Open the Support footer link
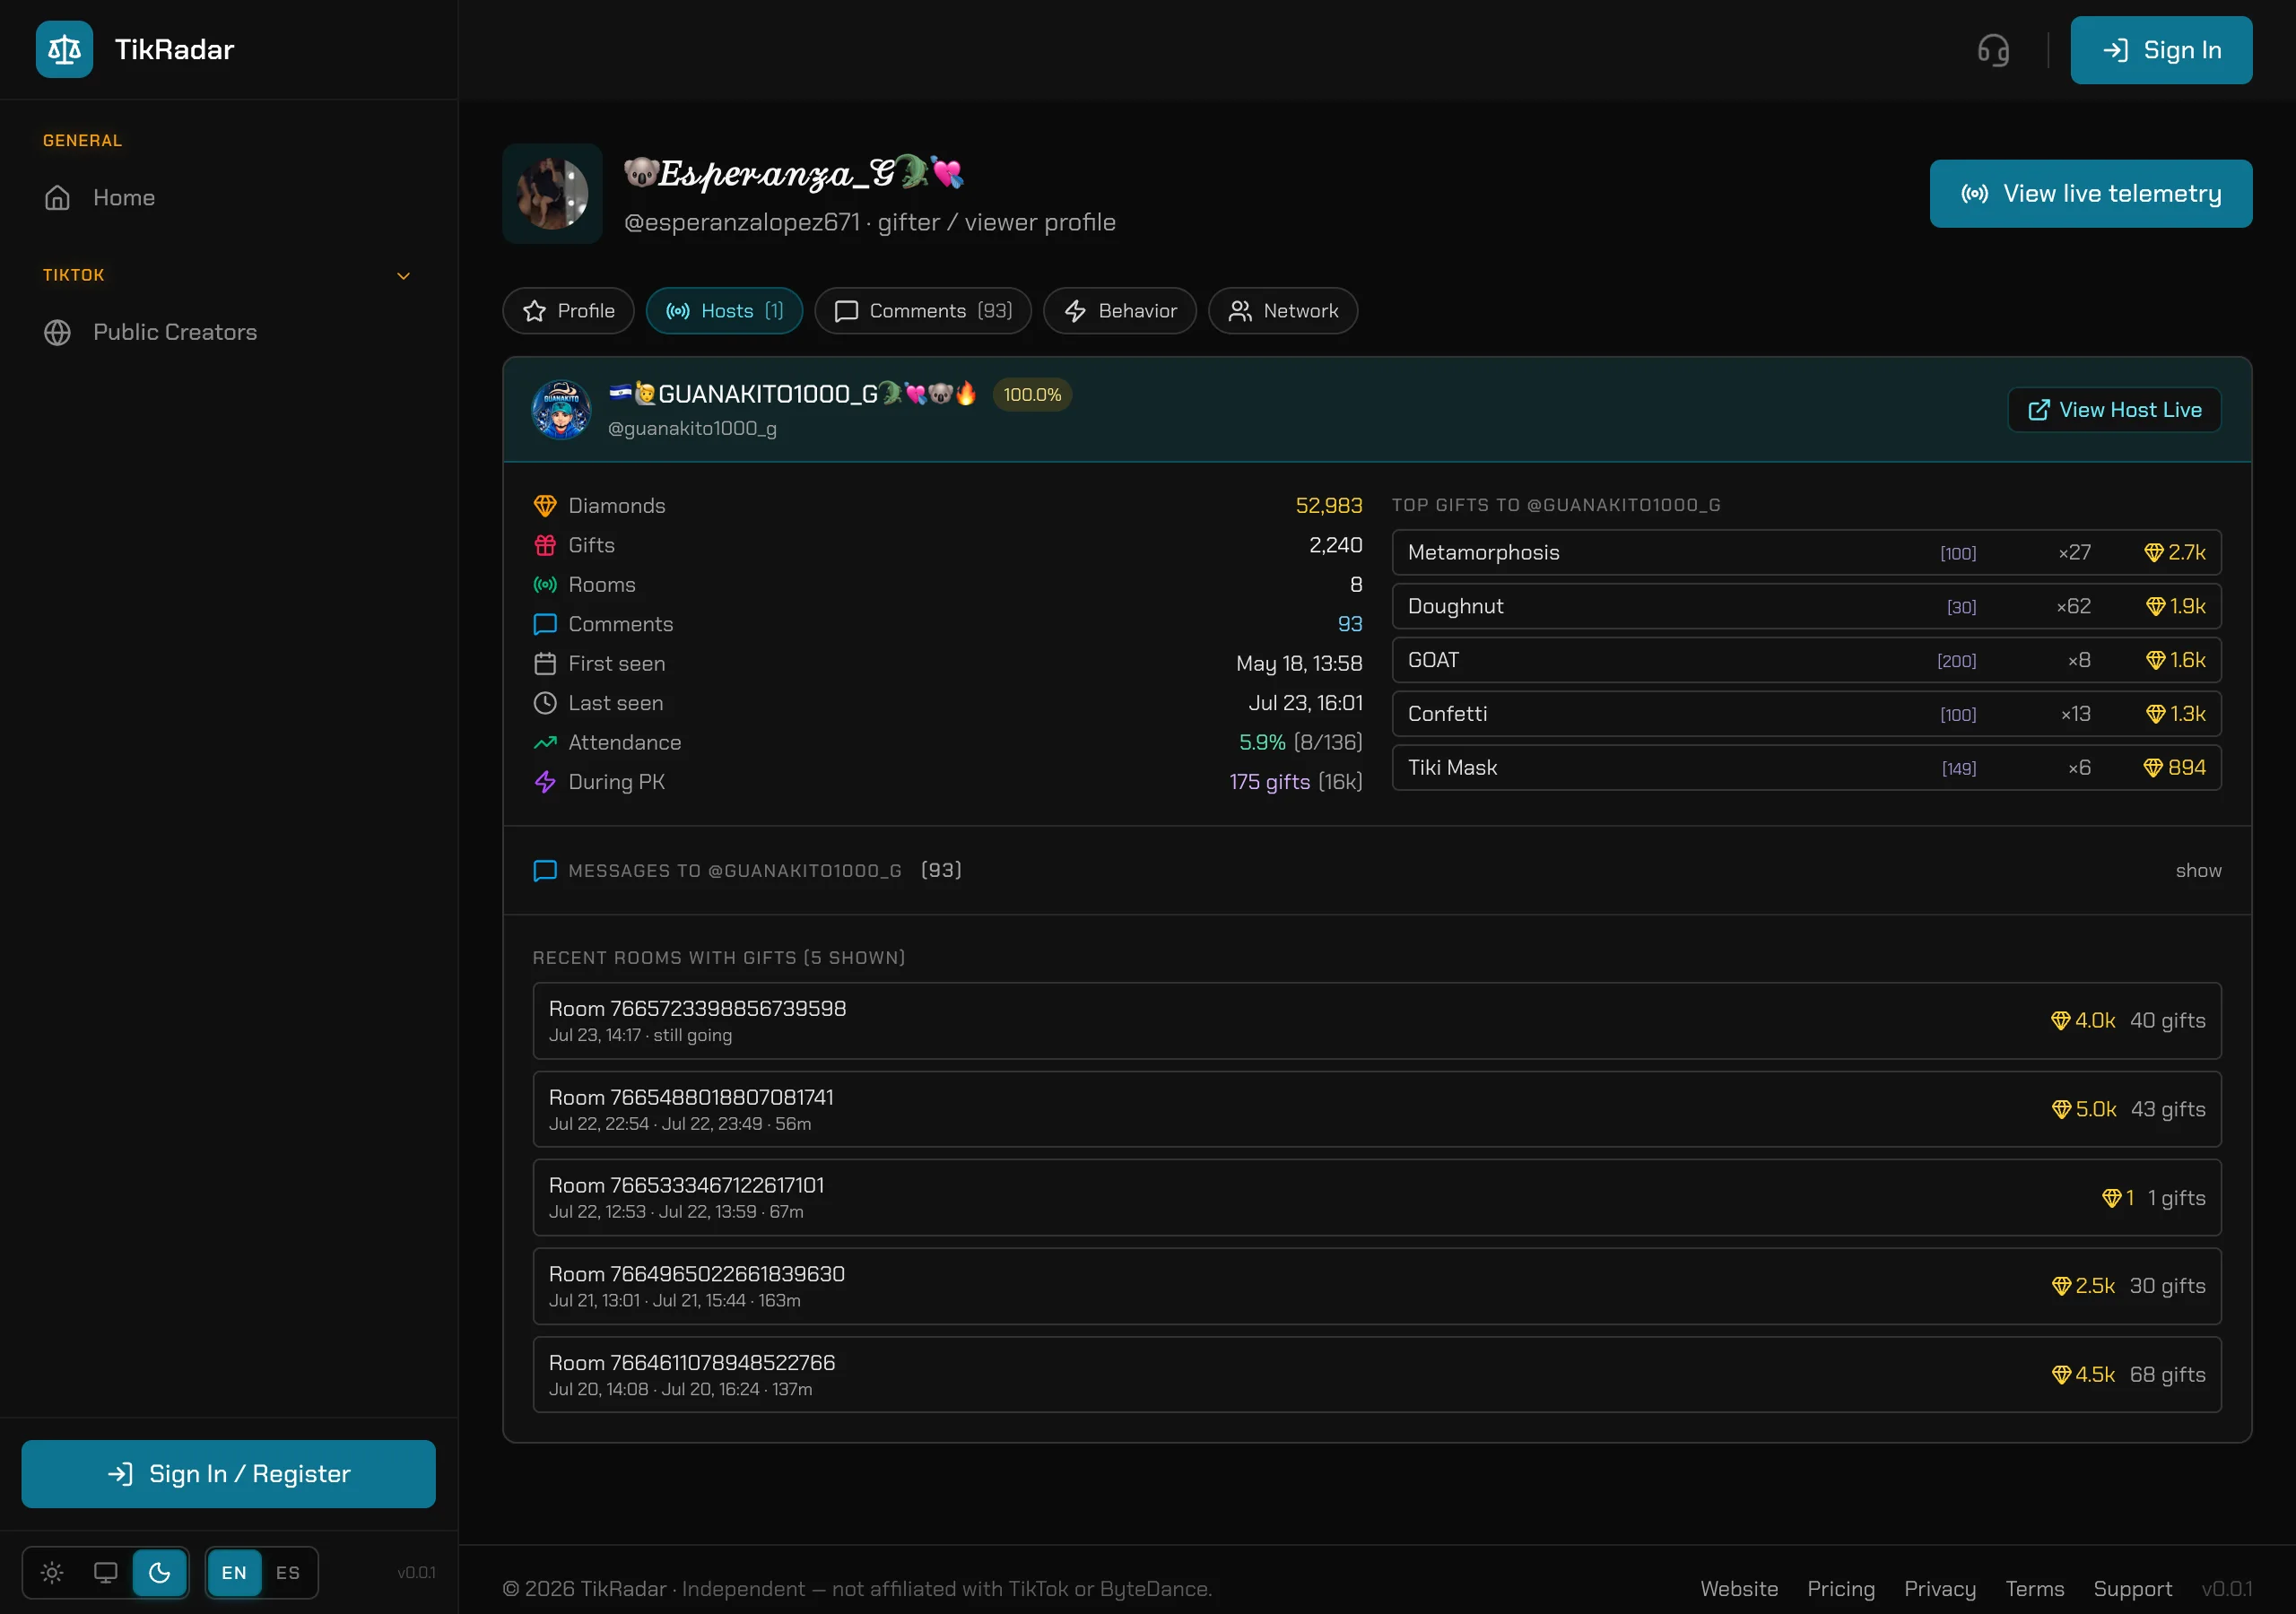Viewport: 2296px width, 1614px height. [2133, 1589]
